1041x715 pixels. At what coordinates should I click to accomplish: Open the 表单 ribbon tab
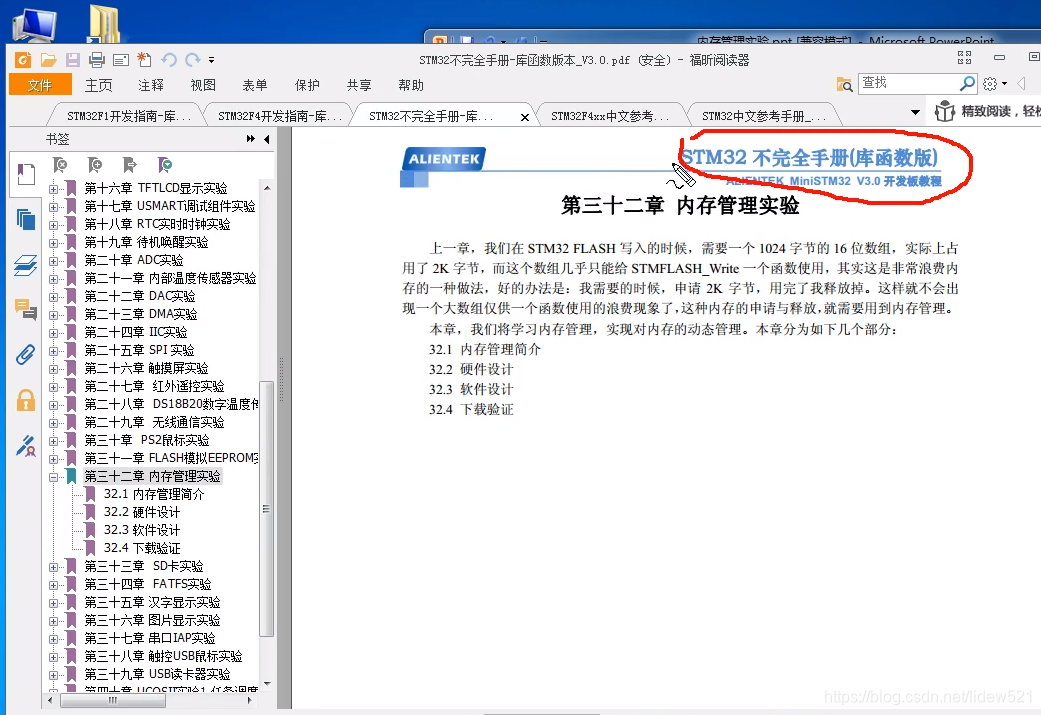coord(254,85)
